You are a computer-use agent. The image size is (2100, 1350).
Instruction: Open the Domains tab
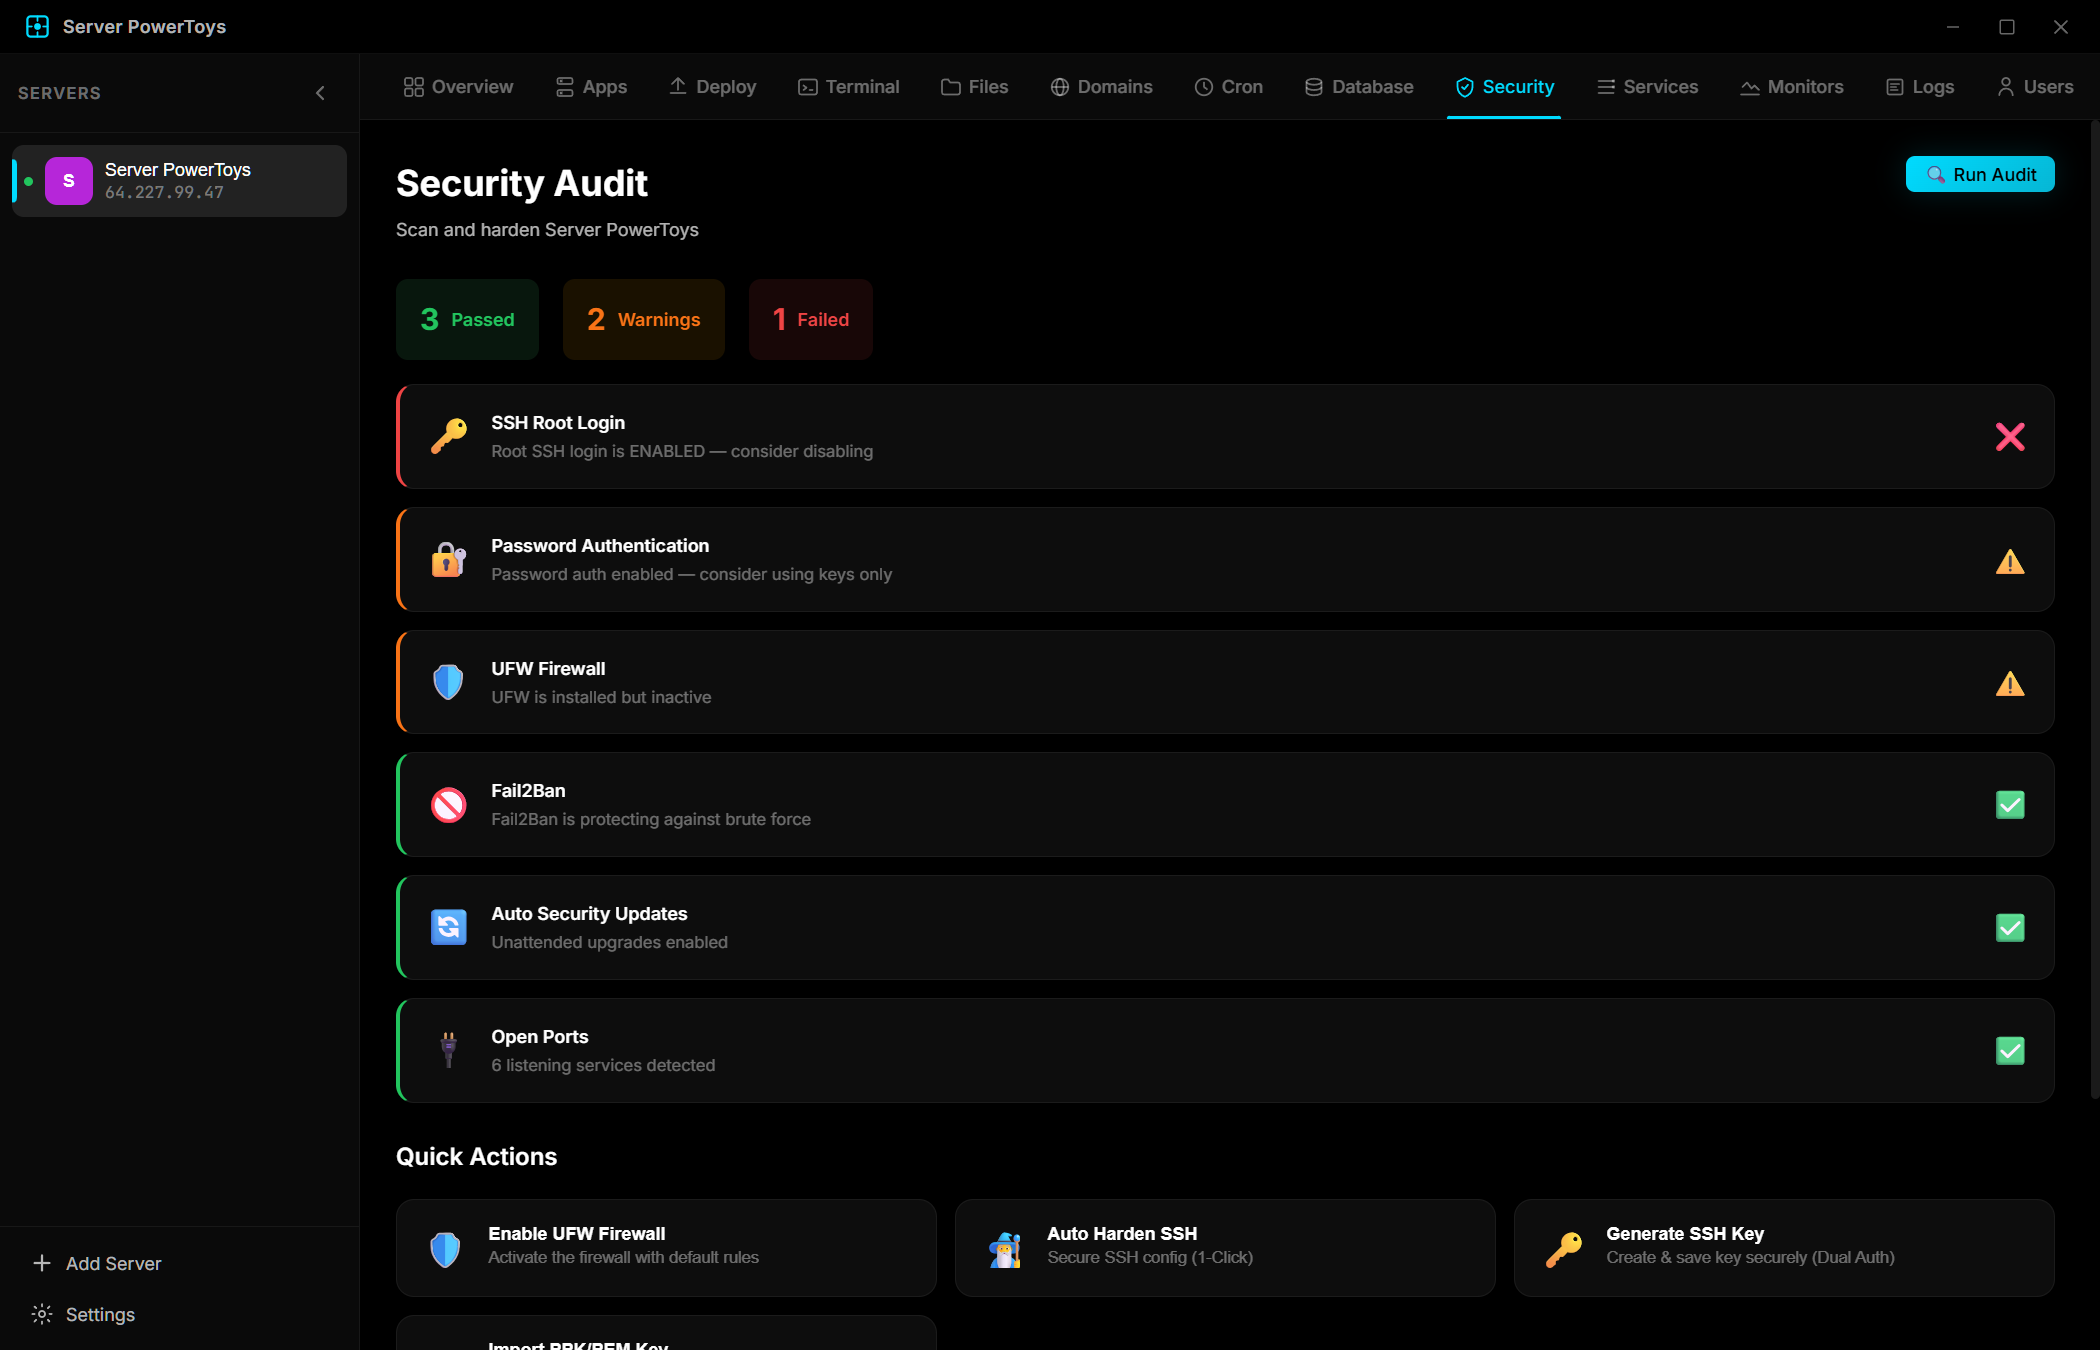1101,87
